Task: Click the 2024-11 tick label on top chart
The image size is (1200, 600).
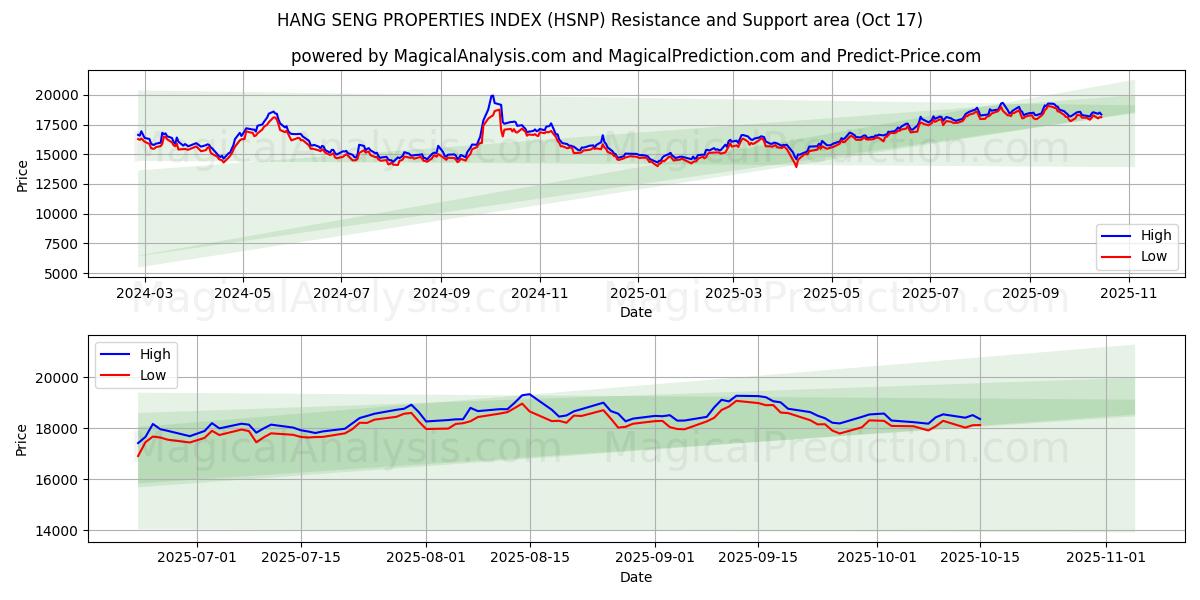Action: tap(540, 294)
